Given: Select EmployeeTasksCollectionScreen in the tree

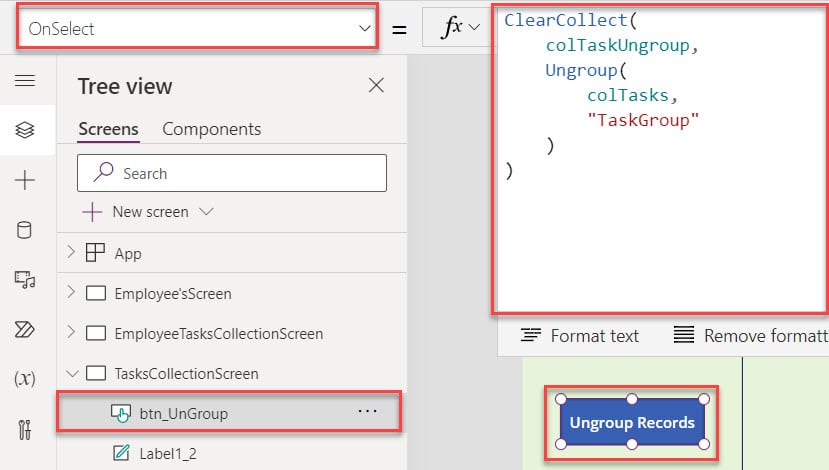Looking at the screenshot, I should [219, 334].
